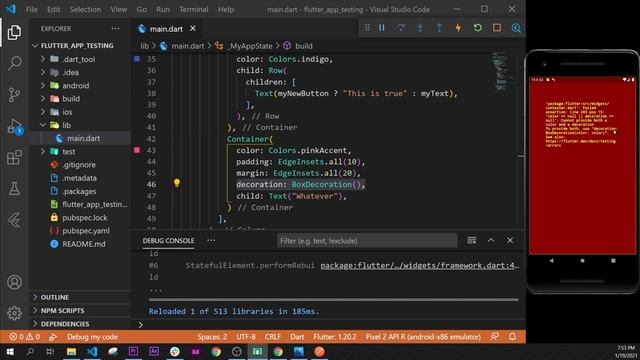Open the Flutter sidebar icon
Image resolution: width=640 pixels, height=360 pixels.
pos(14,220)
